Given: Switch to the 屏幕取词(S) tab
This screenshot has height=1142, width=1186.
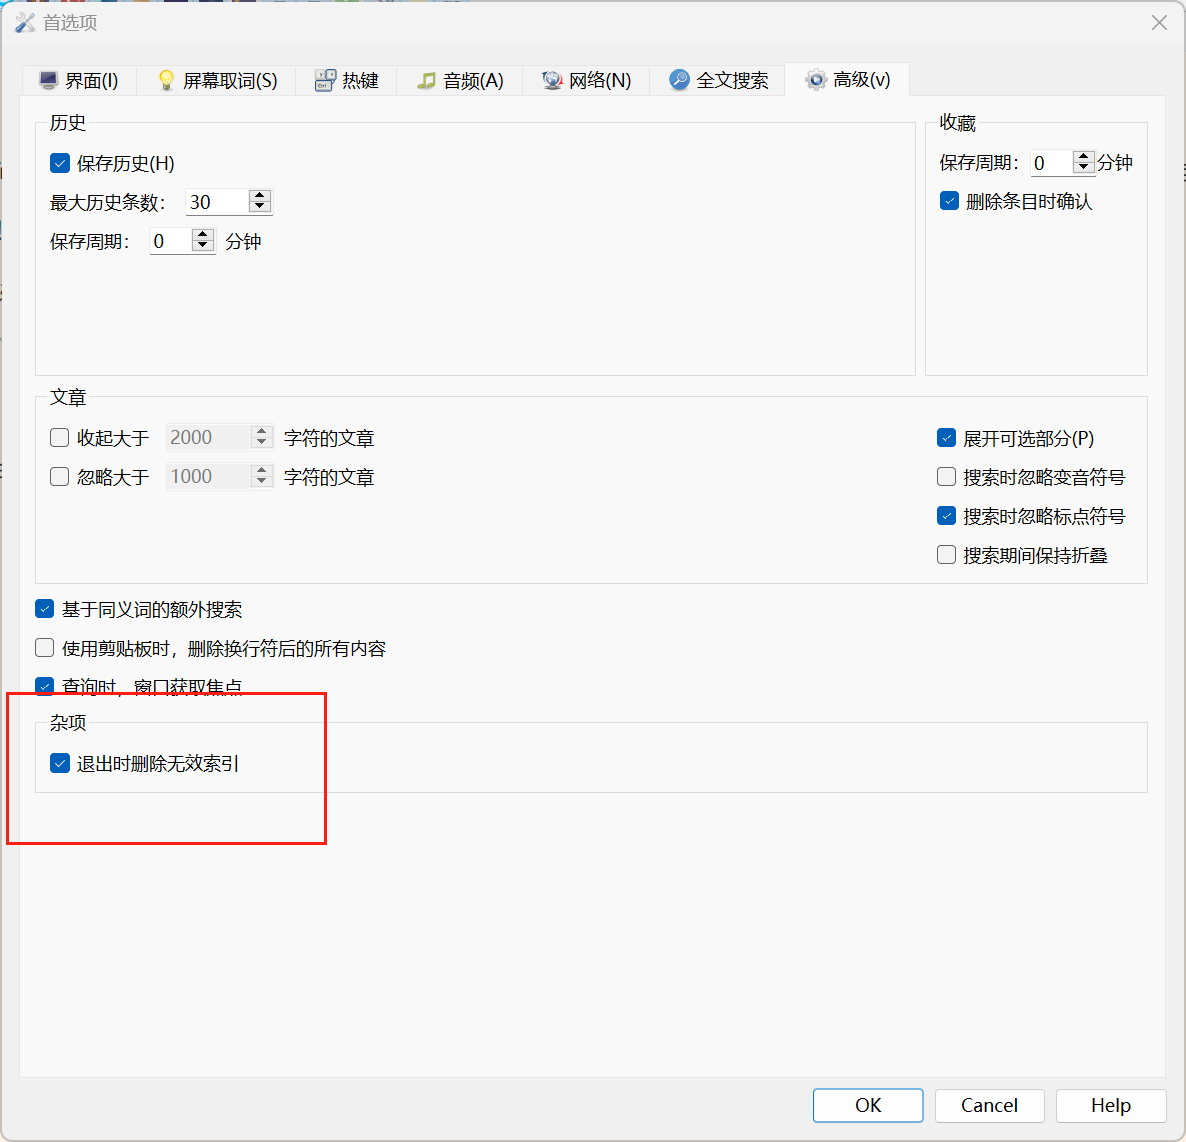Looking at the screenshot, I should click(x=216, y=80).
